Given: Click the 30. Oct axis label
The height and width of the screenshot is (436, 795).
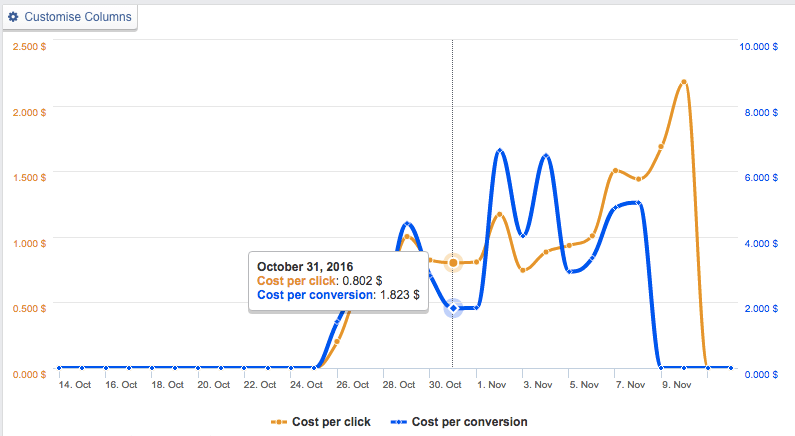Looking at the screenshot, I should pyautogui.click(x=445, y=385).
